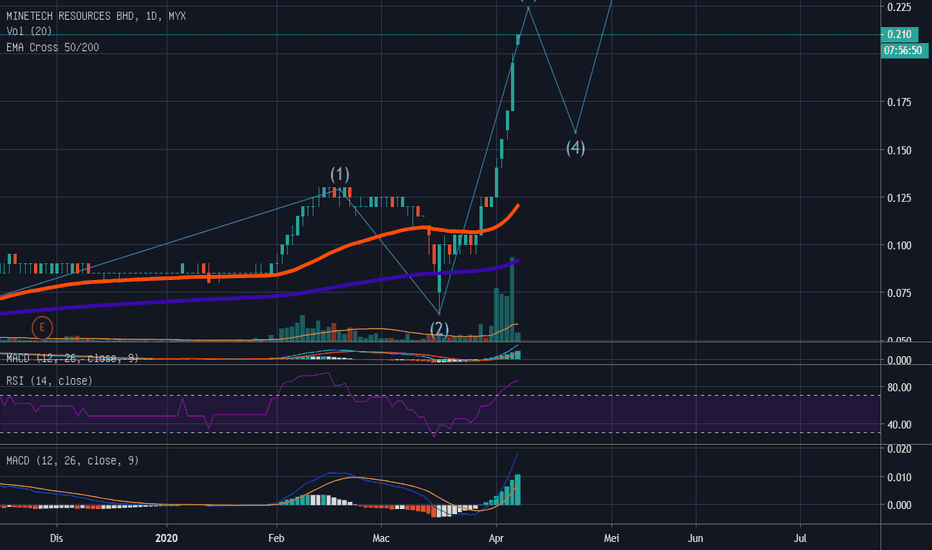The width and height of the screenshot is (932, 550).
Task: Click the countdown timer 07:56:50 label
Action: pyautogui.click(x=903, y=51)
